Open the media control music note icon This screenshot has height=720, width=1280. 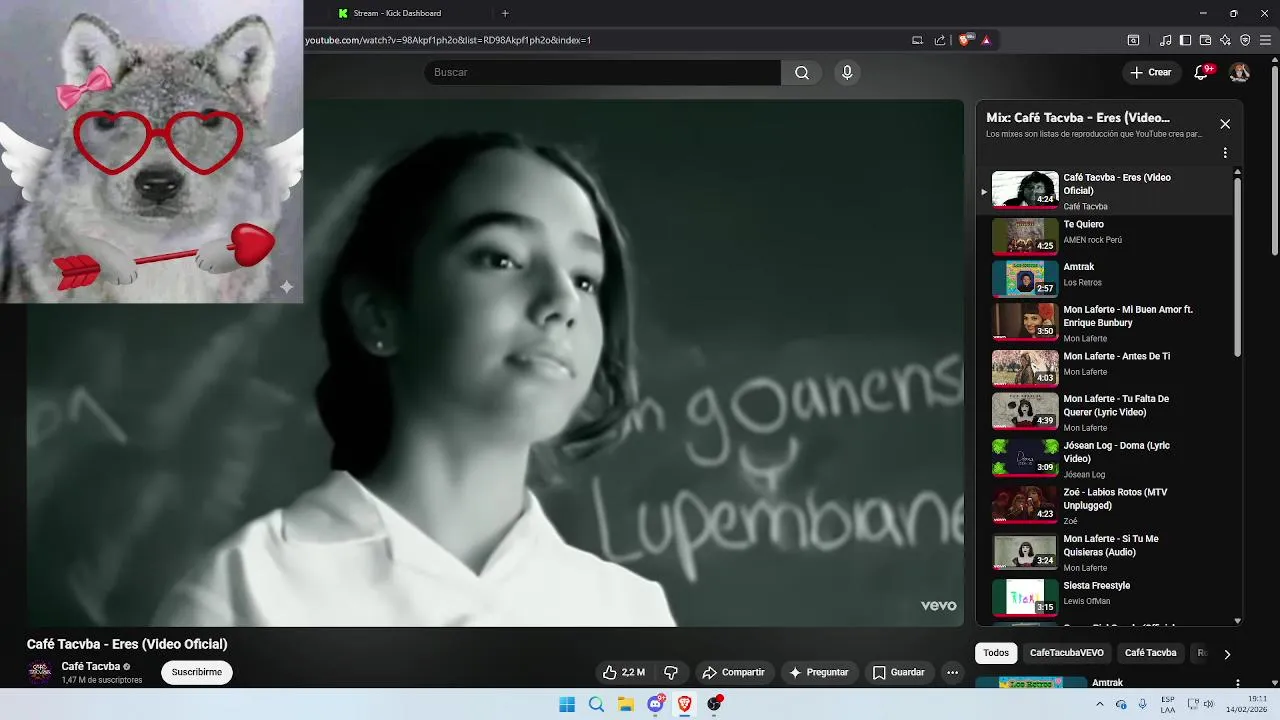coord(1166,40)
